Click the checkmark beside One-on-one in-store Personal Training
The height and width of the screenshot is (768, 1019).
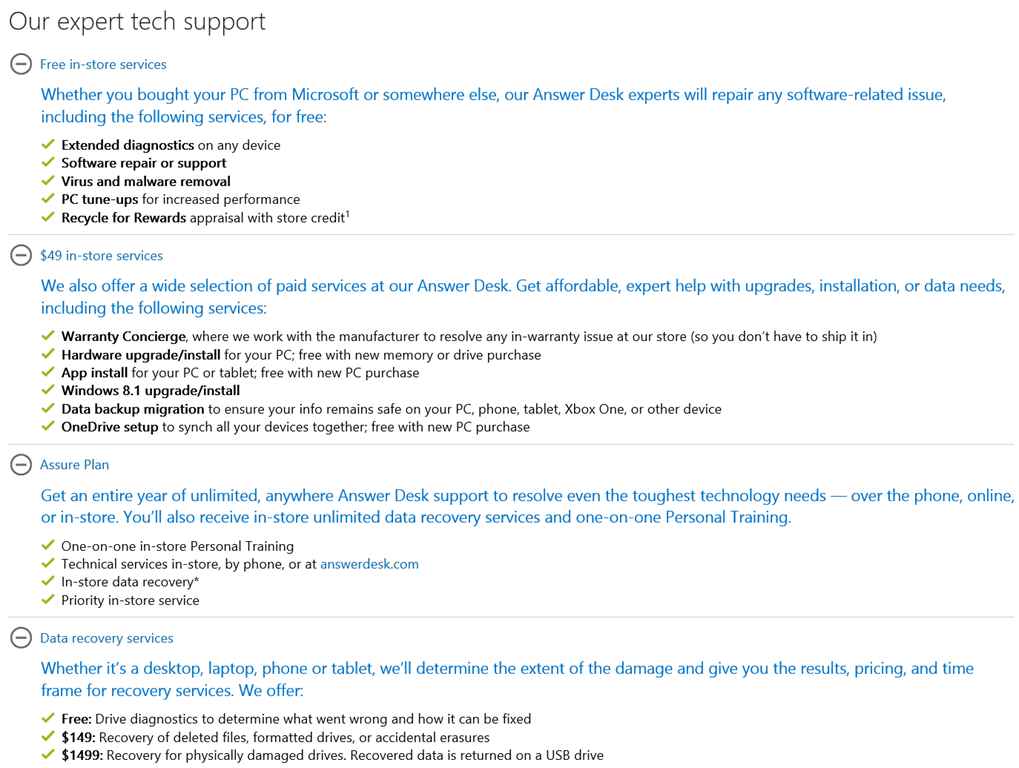pyautogui.click(x=48, y=546)
